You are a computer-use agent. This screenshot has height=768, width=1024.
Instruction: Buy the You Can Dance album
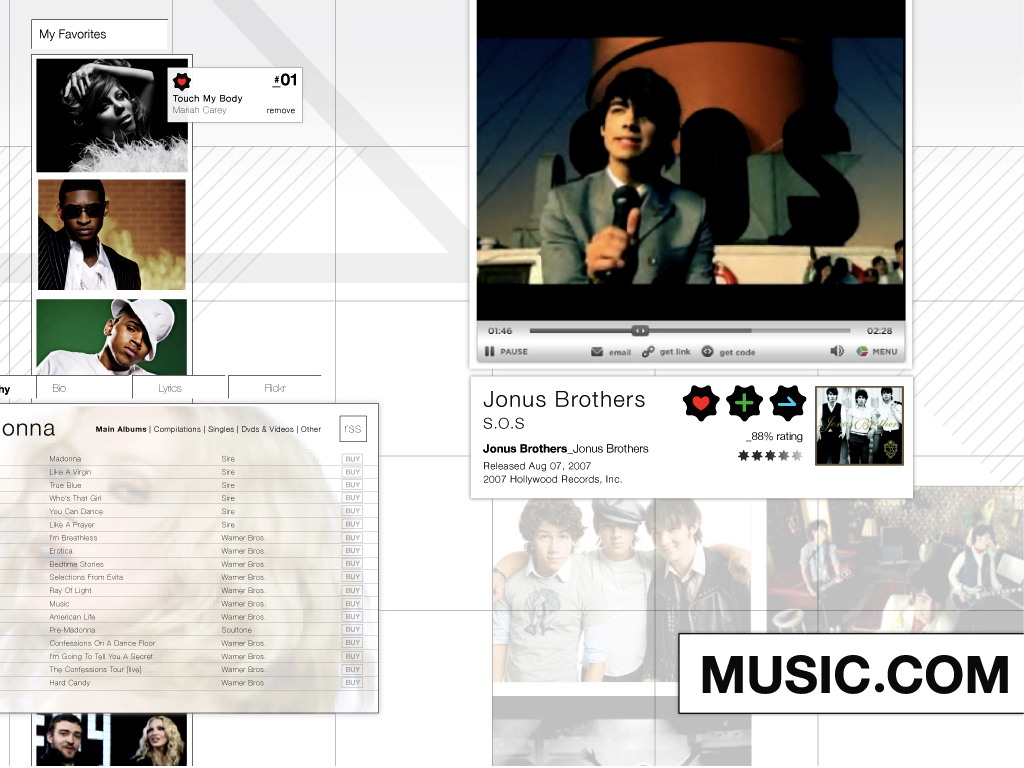[x=353, y=511]
